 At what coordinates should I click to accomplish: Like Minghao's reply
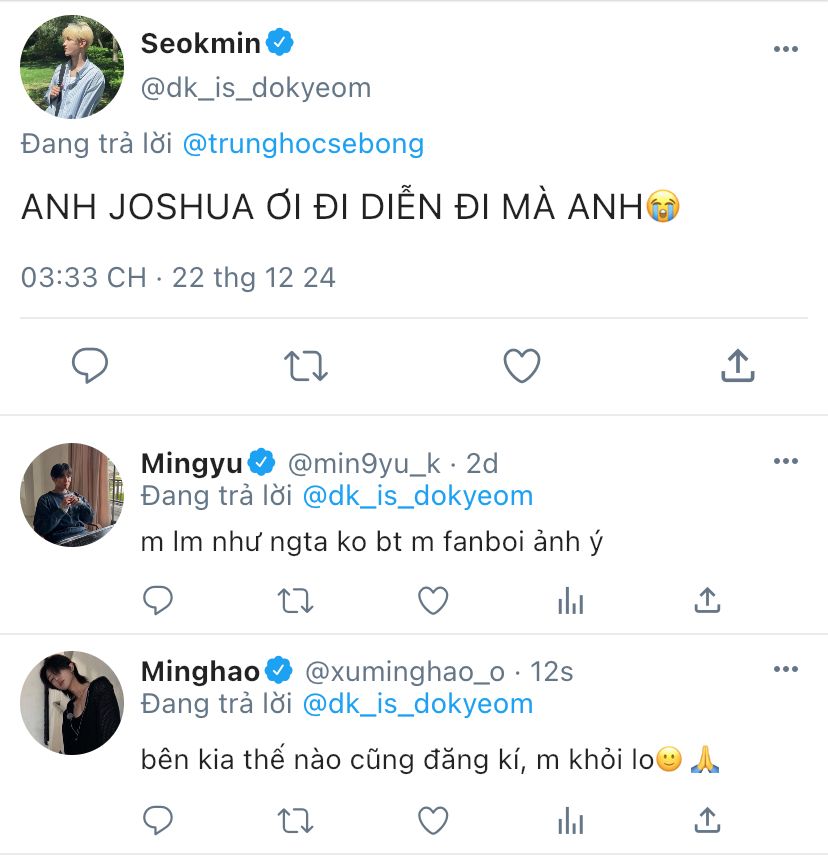pyautogui.click(x=432, y=821)
